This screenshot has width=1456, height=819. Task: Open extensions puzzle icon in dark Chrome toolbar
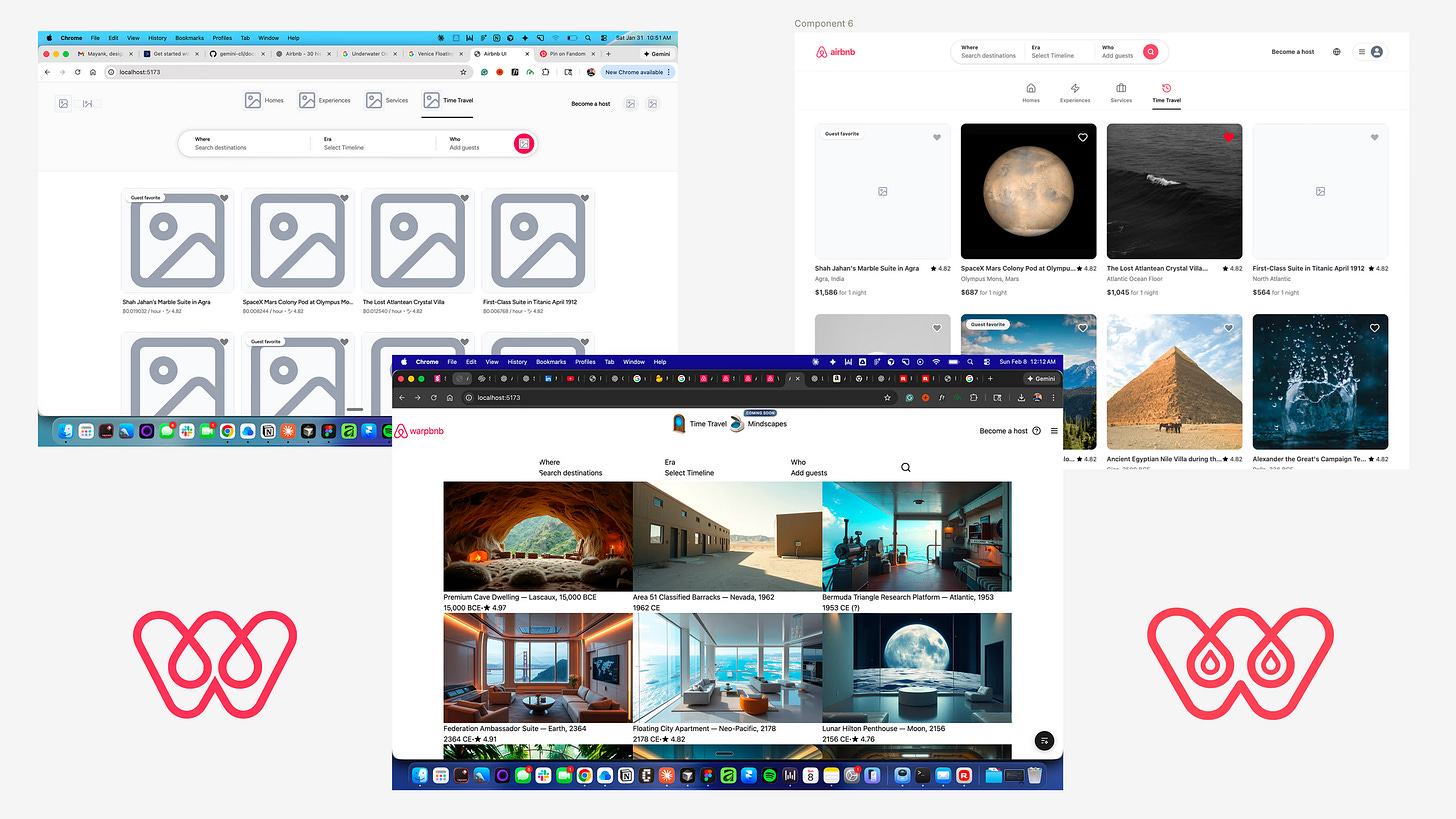(x=976, y=397)
